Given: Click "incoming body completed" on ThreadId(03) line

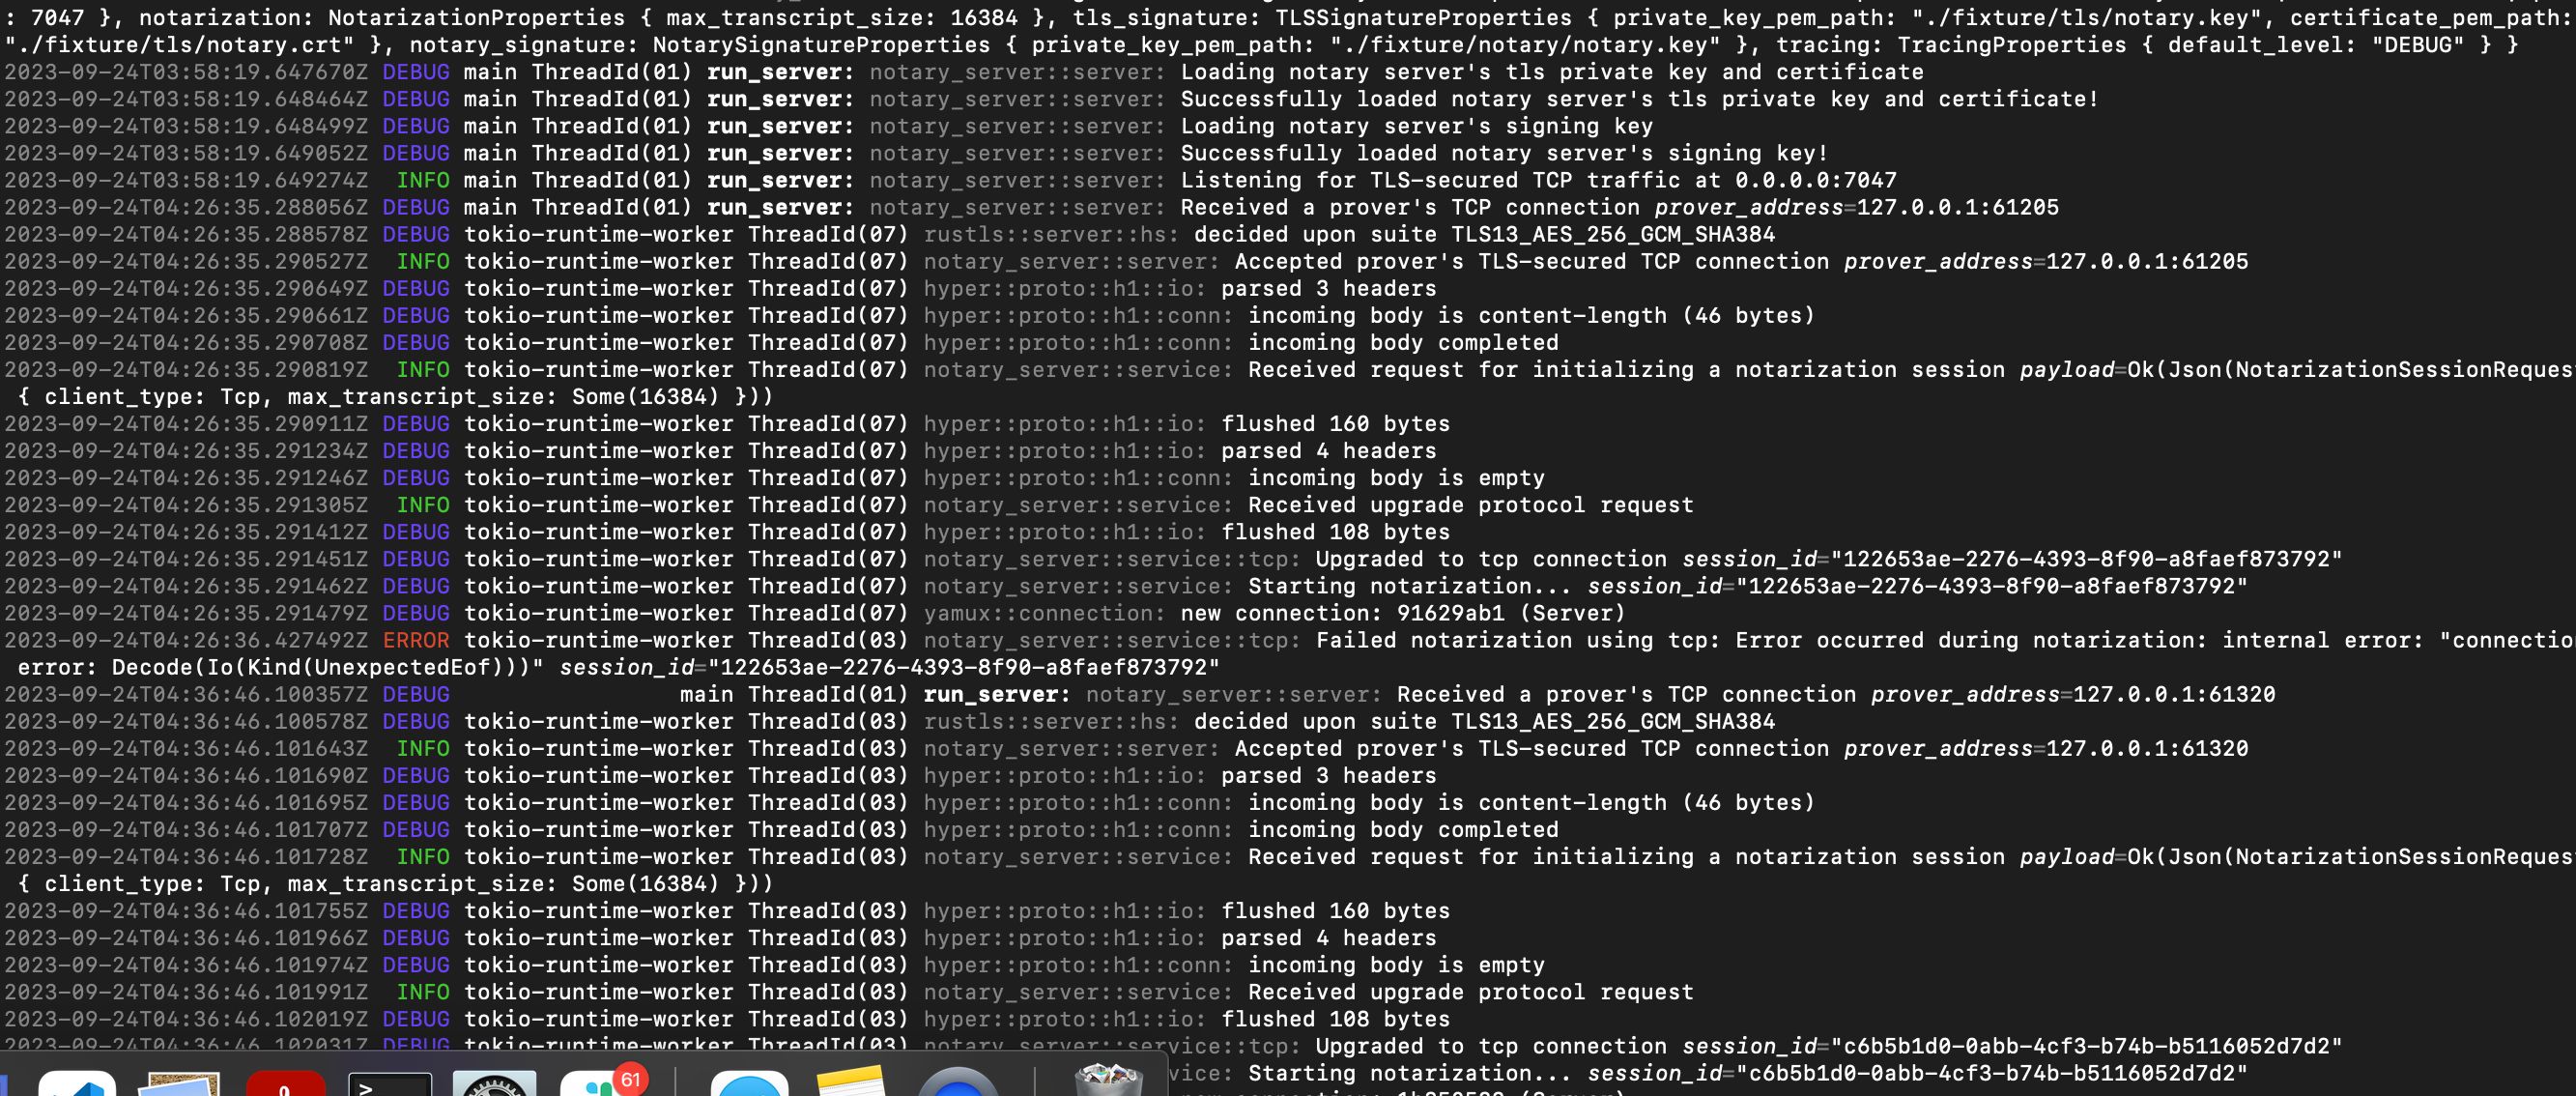Looking at the screenshot, I should (x=1403, y=830).
